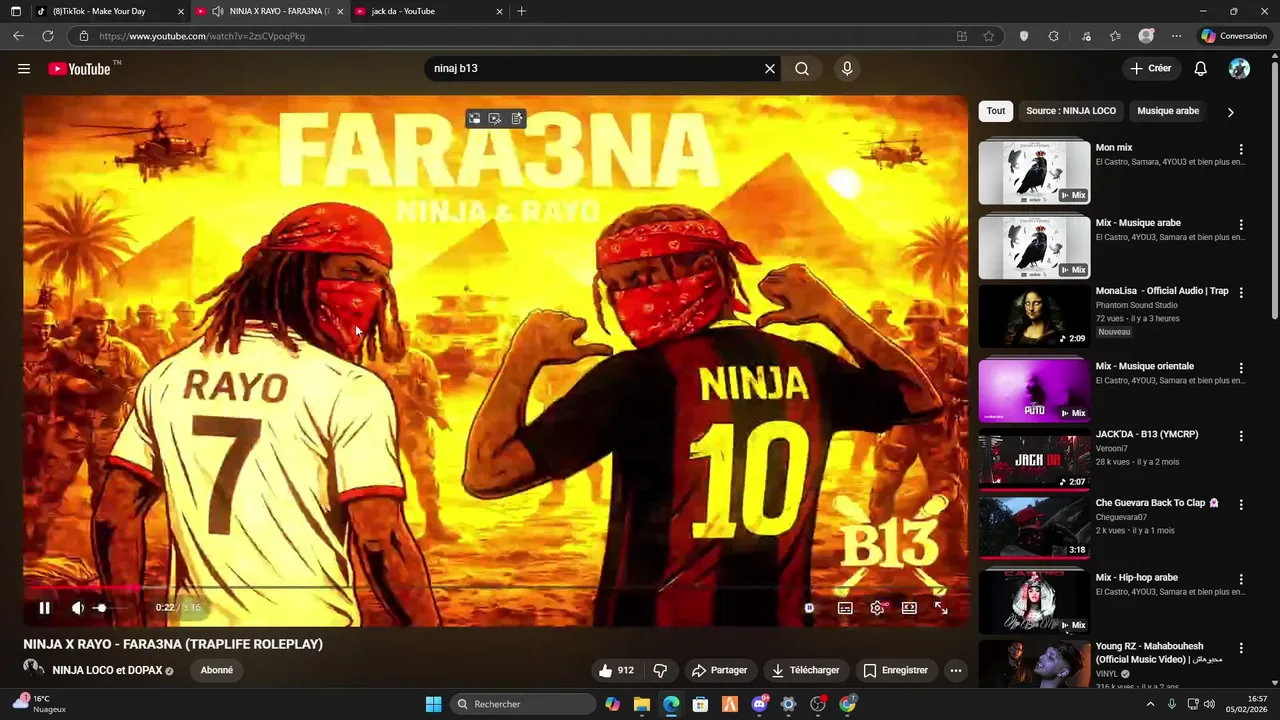This screenshot has width=1280, height=720.
Task: Select the 'Tout' filter chip
Action: pos(996,111)
